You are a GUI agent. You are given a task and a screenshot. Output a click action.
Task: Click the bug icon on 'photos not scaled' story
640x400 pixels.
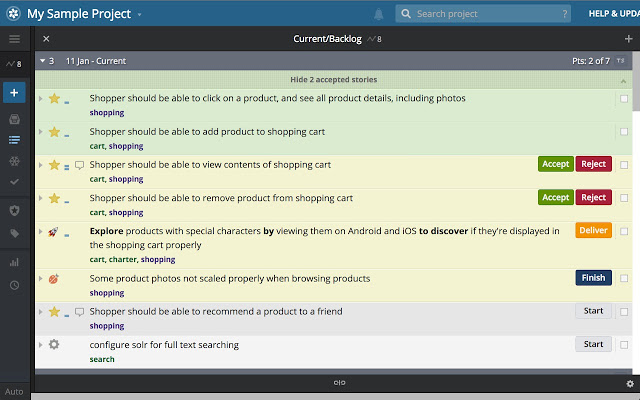tap(53, 279)
